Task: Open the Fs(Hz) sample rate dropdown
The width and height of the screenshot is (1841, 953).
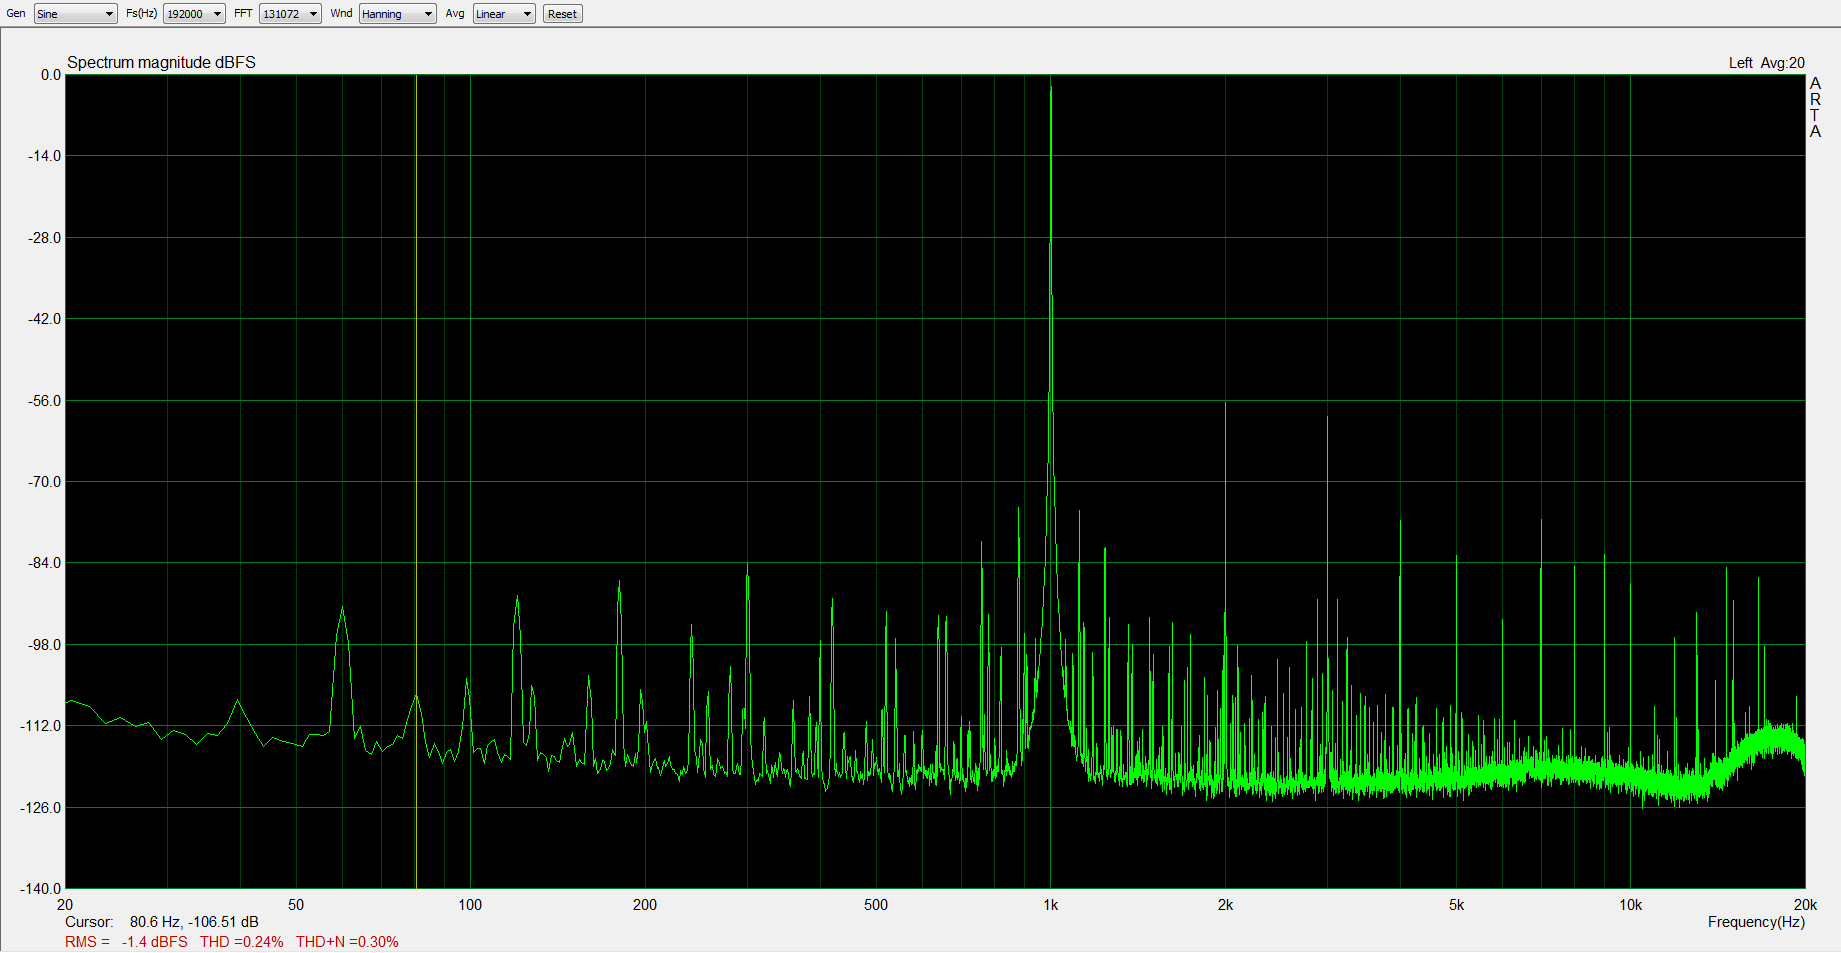Action: point(194,14)
